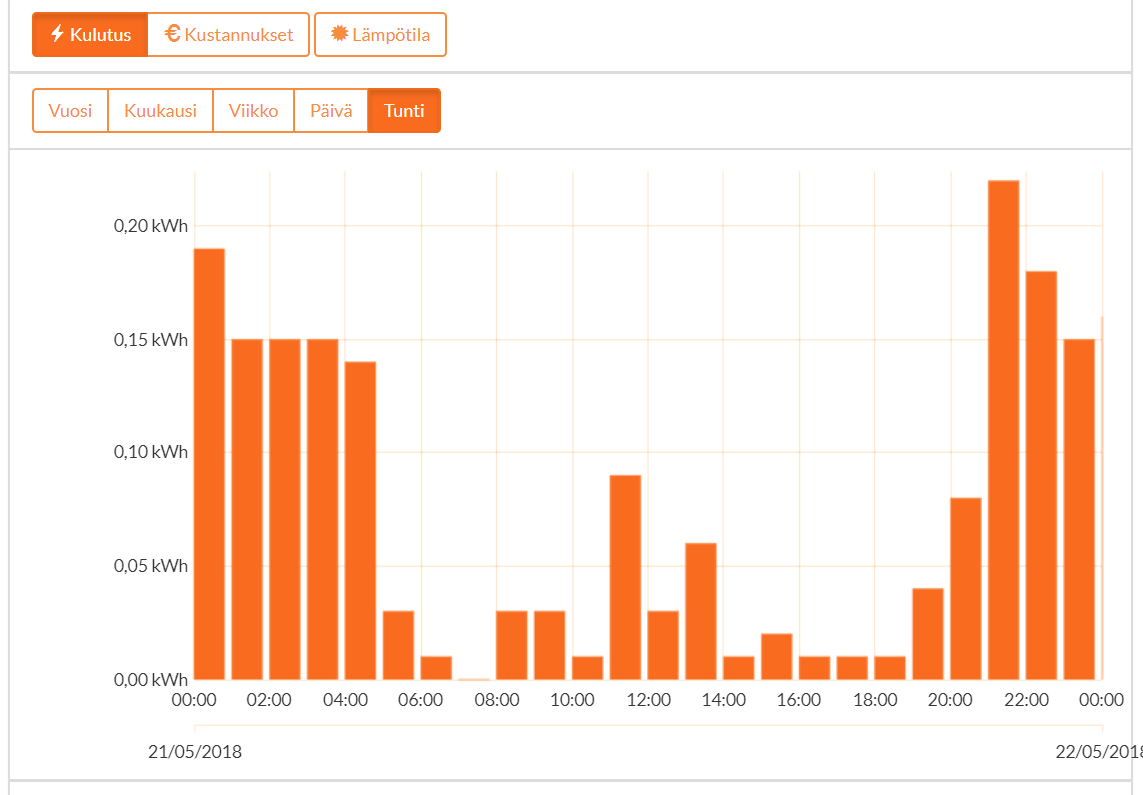Switch period to Kuukausi
1143x795 pixels.
160,111
